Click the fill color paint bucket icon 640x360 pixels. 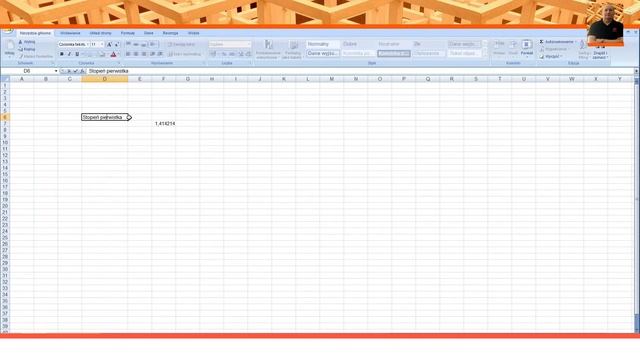coord(102,54)
